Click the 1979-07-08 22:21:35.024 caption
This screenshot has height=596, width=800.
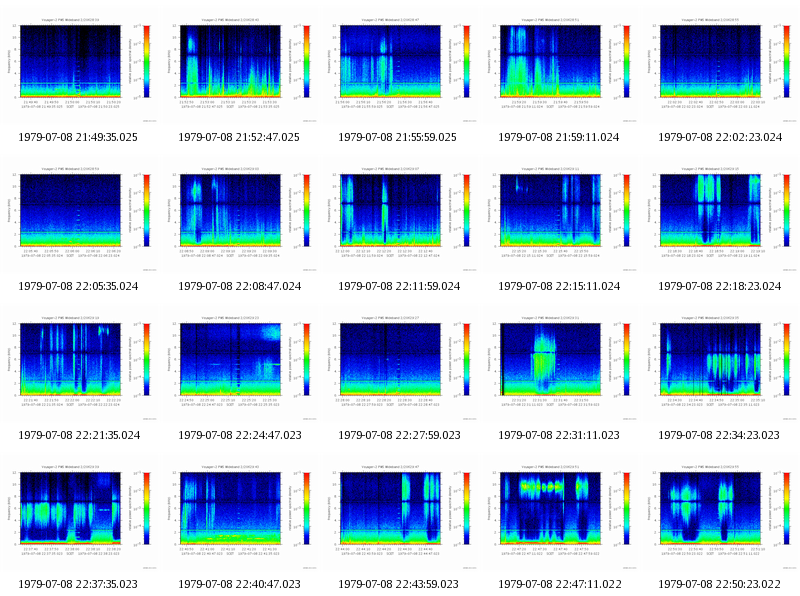[79, 435]
